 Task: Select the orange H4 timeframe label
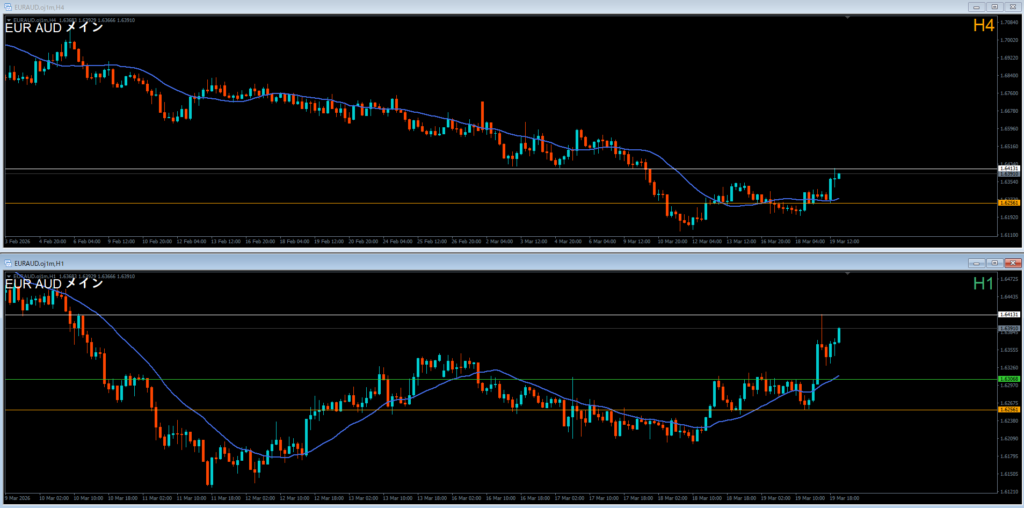(983, 26)
